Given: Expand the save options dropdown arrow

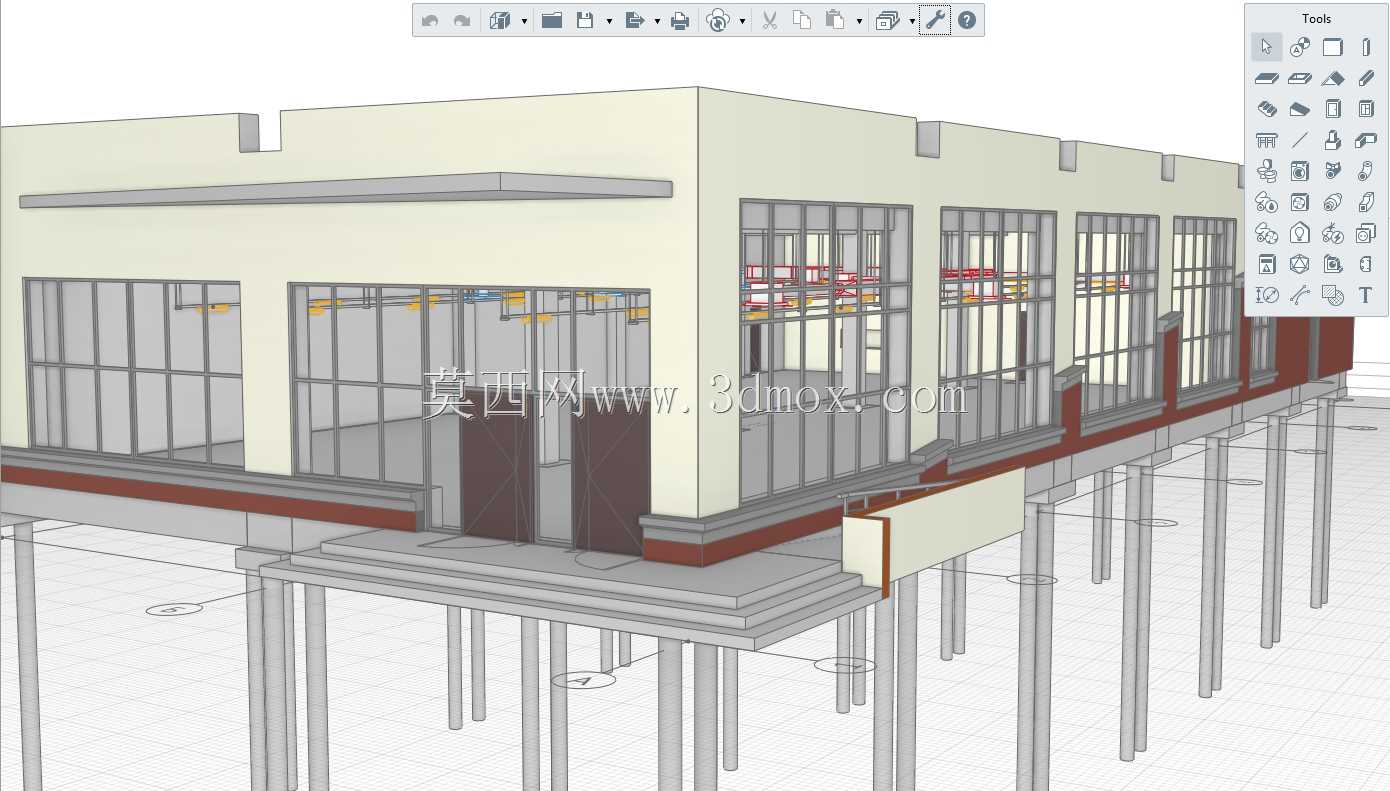Looking at the screenshot, I should click(x=609, y=21).
